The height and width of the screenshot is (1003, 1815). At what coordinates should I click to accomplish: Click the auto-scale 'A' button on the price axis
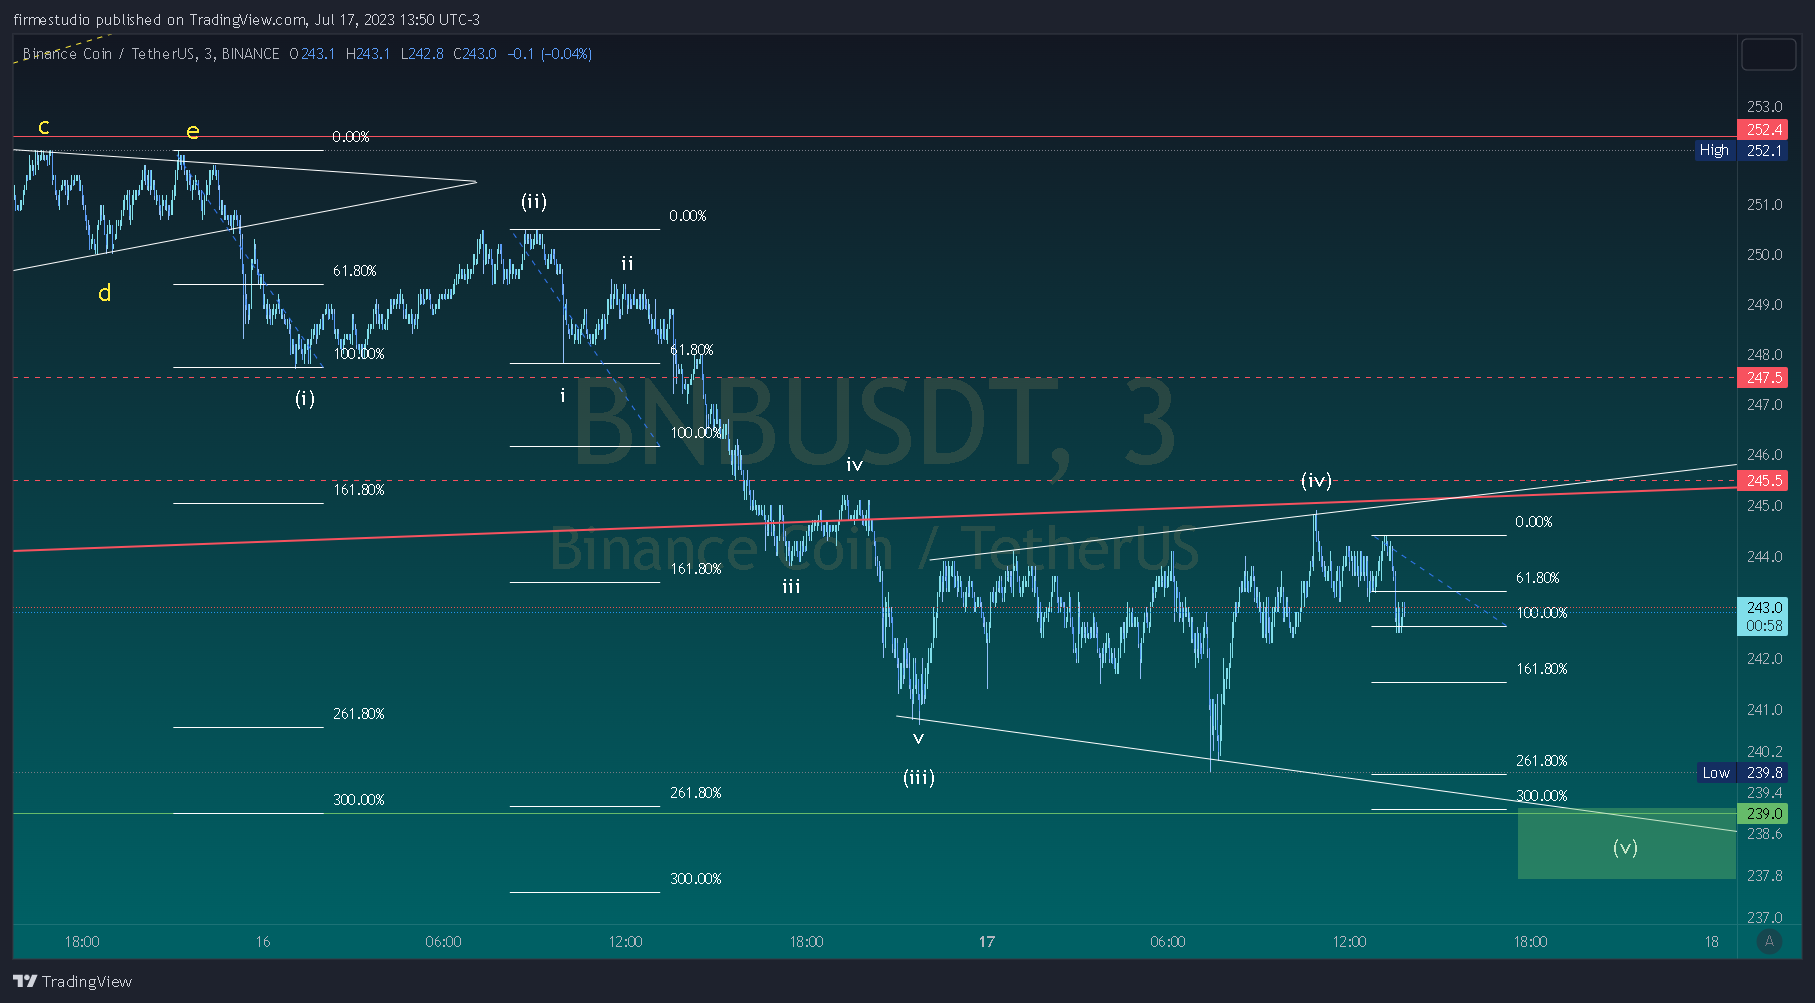(1769, 941)
